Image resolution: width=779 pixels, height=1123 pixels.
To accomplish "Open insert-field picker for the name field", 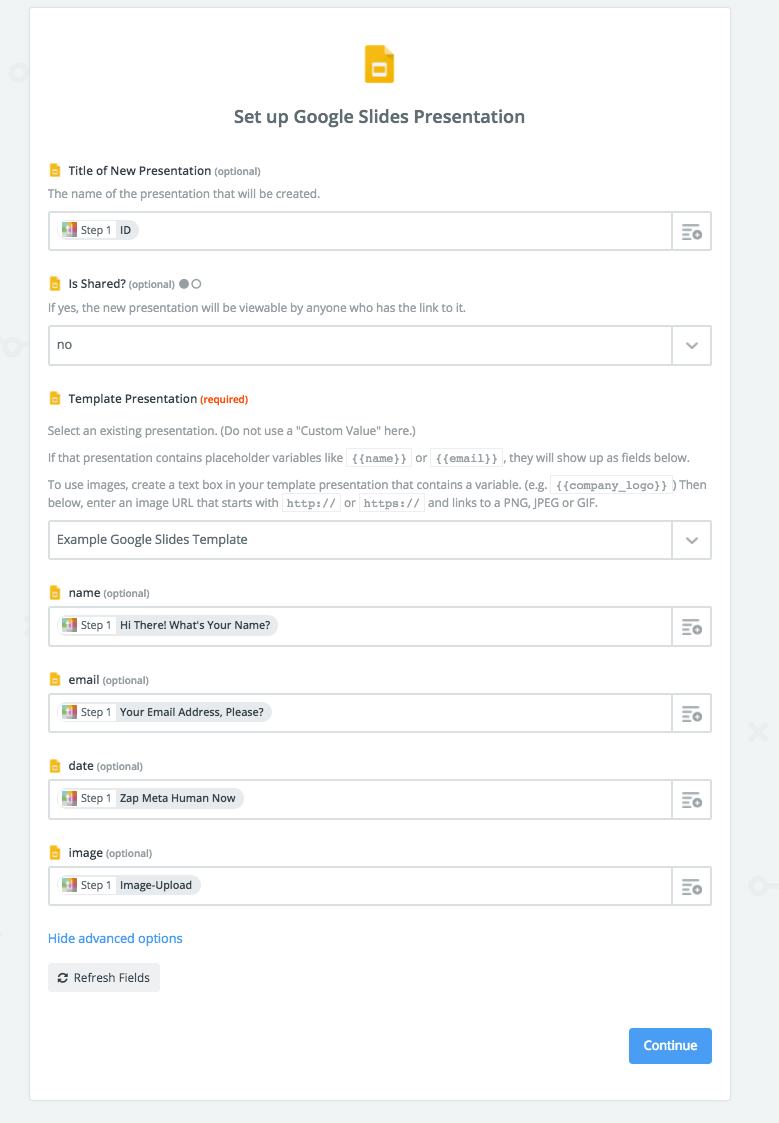I will (692, 627).
